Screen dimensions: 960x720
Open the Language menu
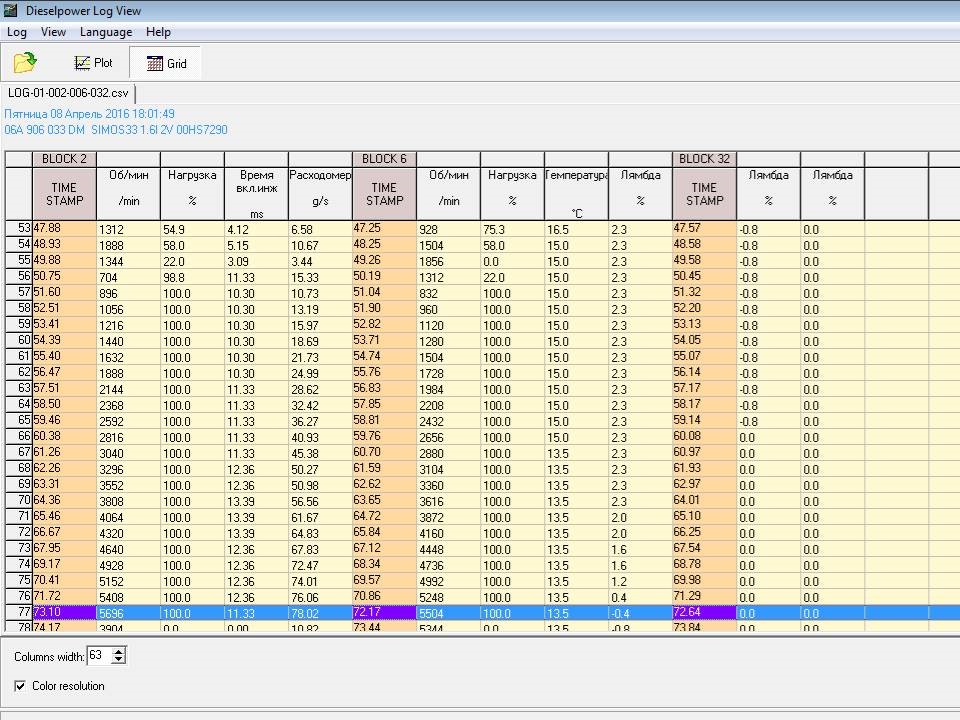106,32
